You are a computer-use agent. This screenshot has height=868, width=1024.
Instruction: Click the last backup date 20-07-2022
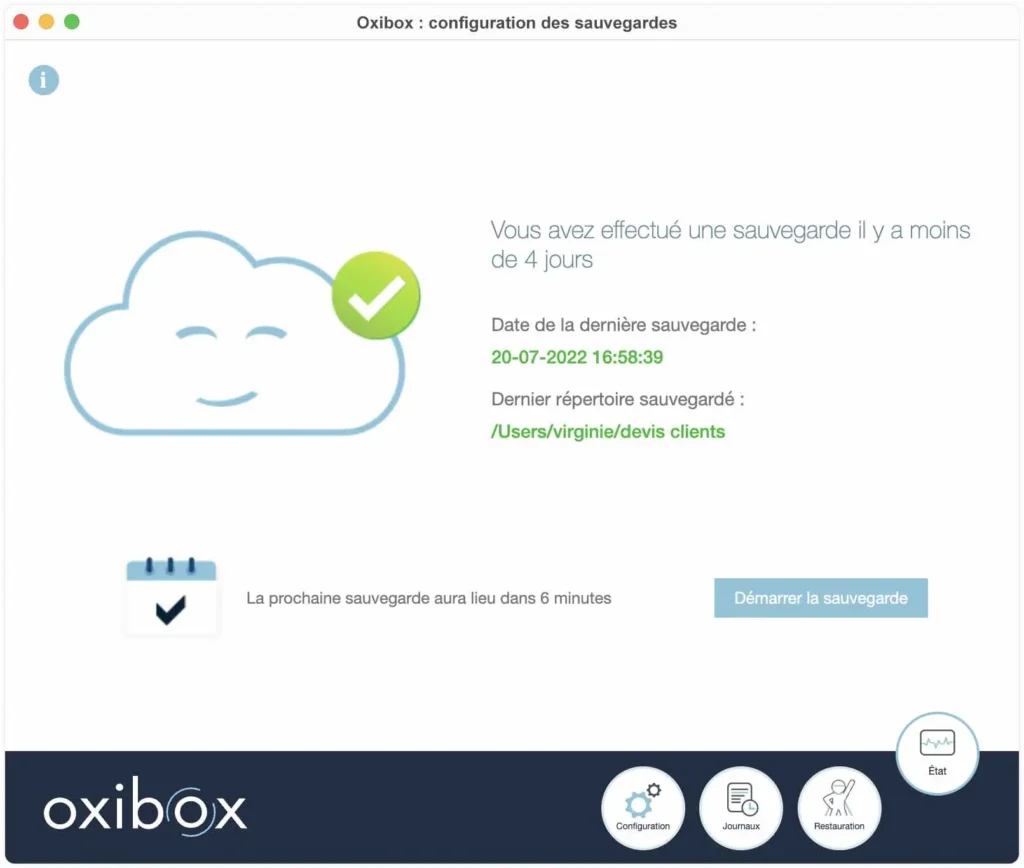point(577,357)
